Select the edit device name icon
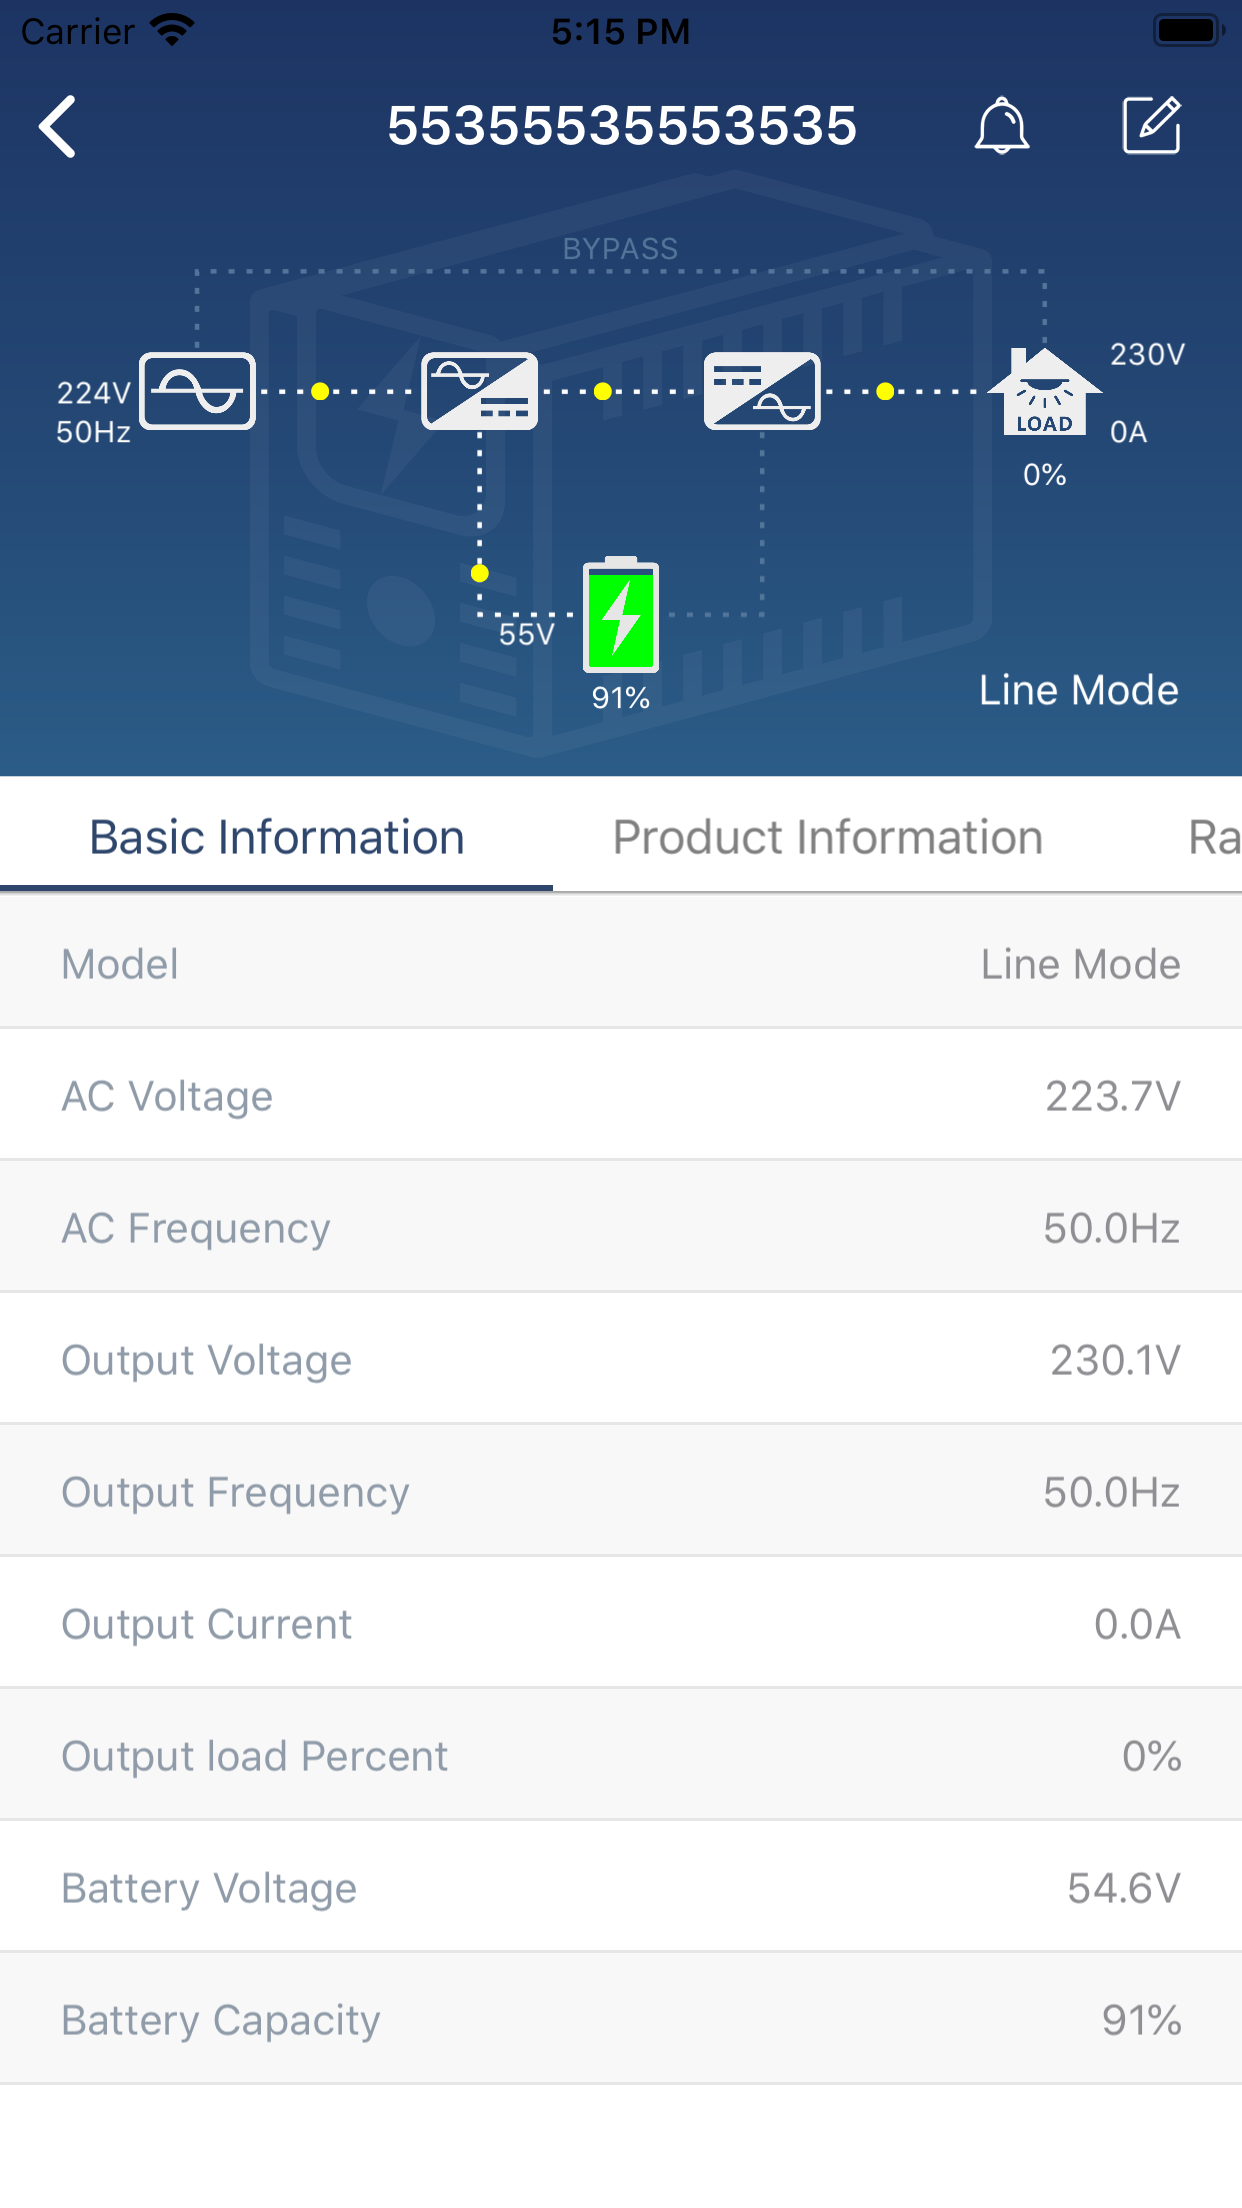Image resolution: width=1242 pixels, height=2208 pixels. (x=1152, y=124)
